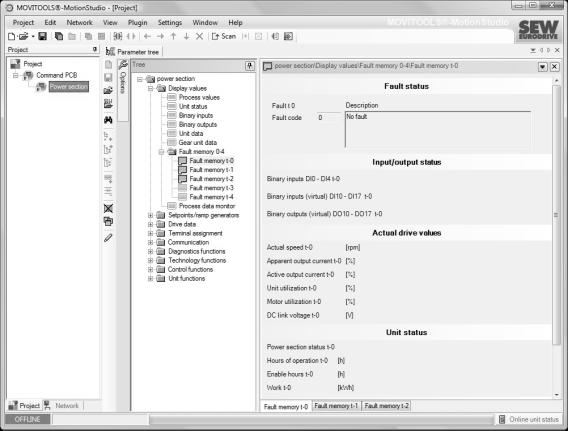Expand the Unit functions folder
Screen dimensions: 568x431
(x=150, y=279)
